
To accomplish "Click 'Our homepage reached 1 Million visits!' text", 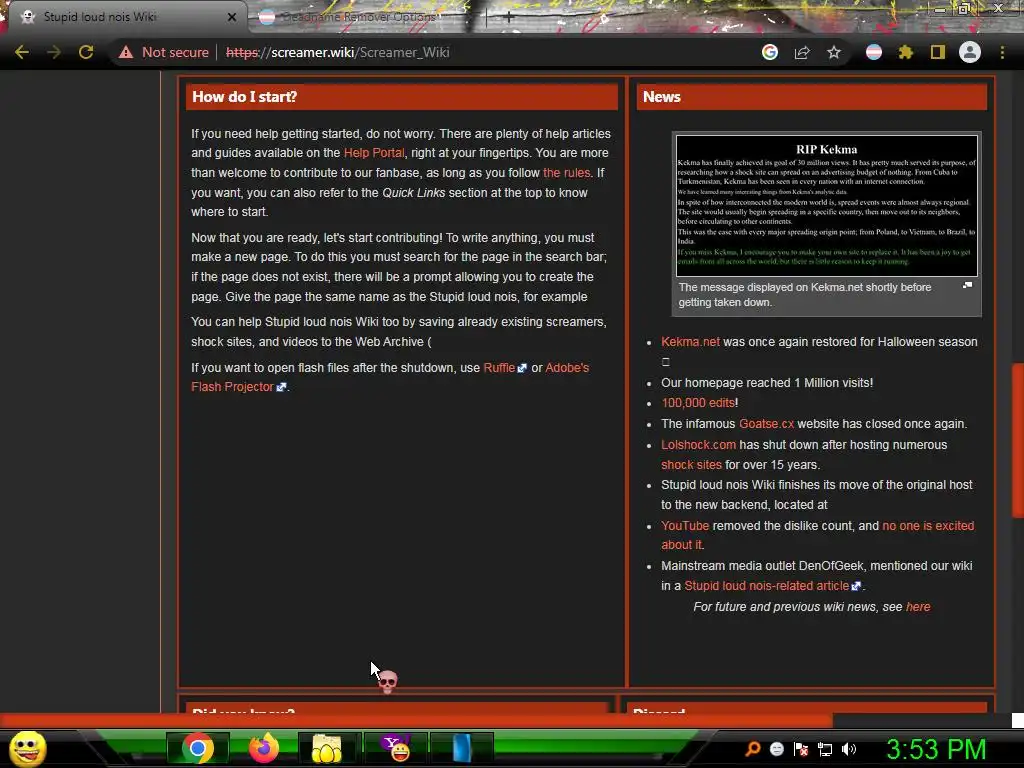I will 767,383.
